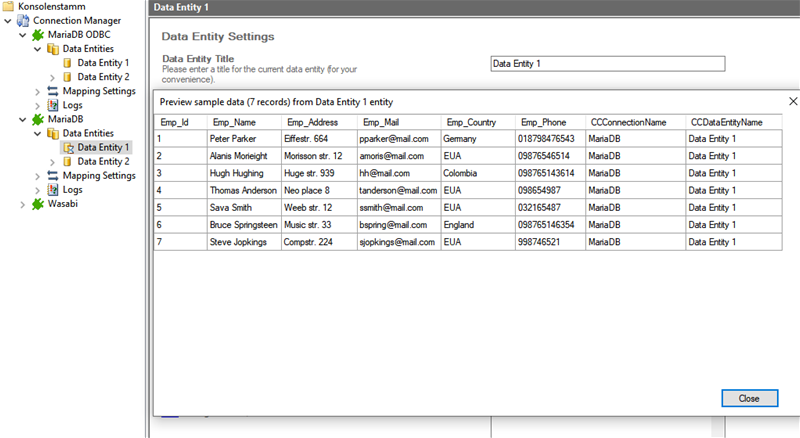Click the Emp_Country column header

(x=477, y=122)
